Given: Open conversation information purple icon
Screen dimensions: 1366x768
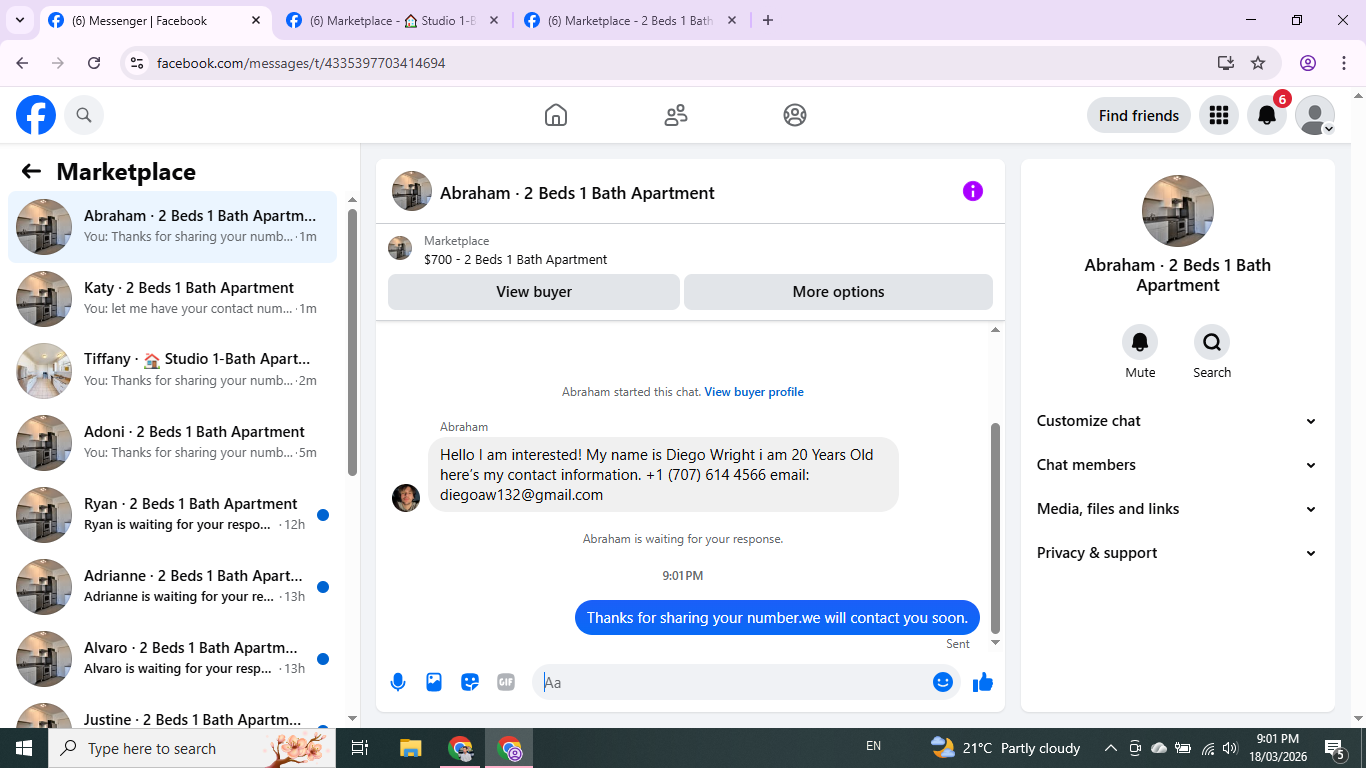Looking at the screenshot, I should [972, 191].
